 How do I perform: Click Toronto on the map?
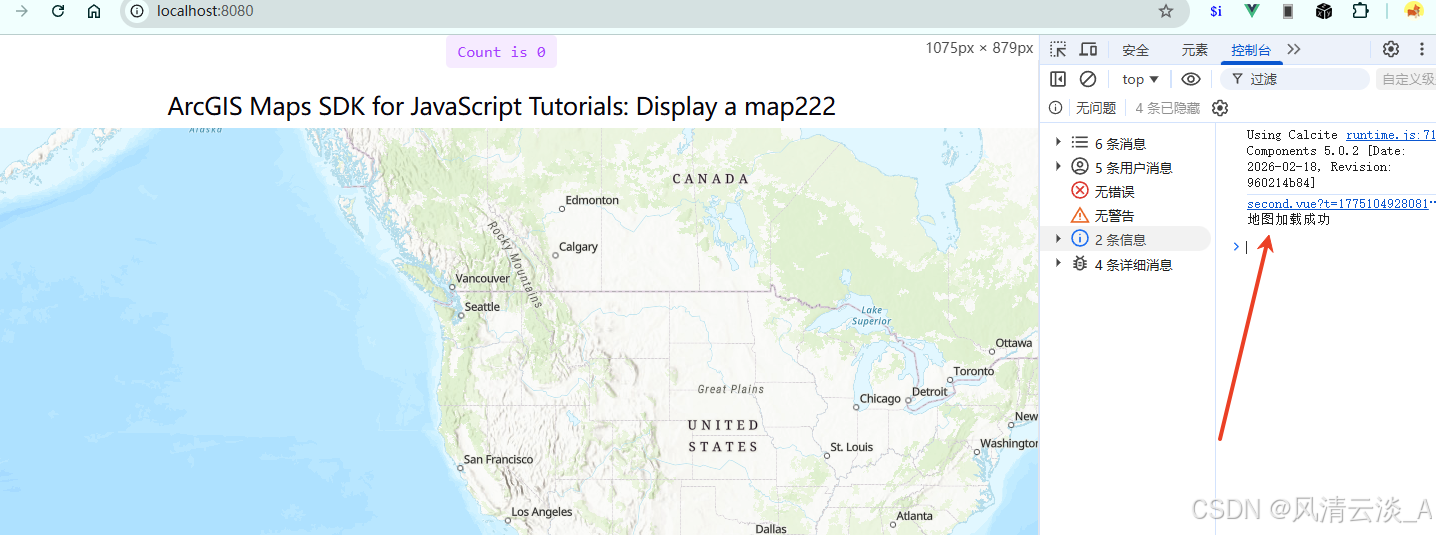974,371
